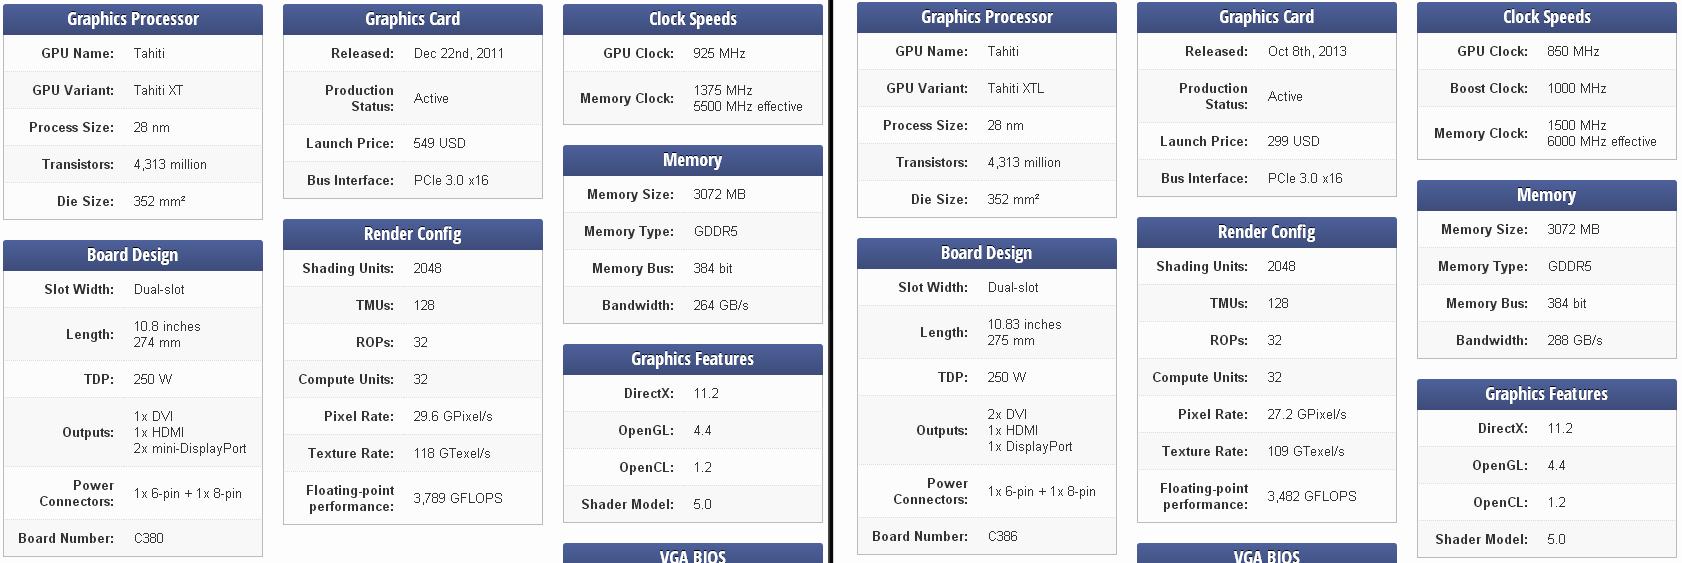1682x563 pixels.
Task: Select the 850 MHz GPU clock value
Action: (x=1573, y=51)
